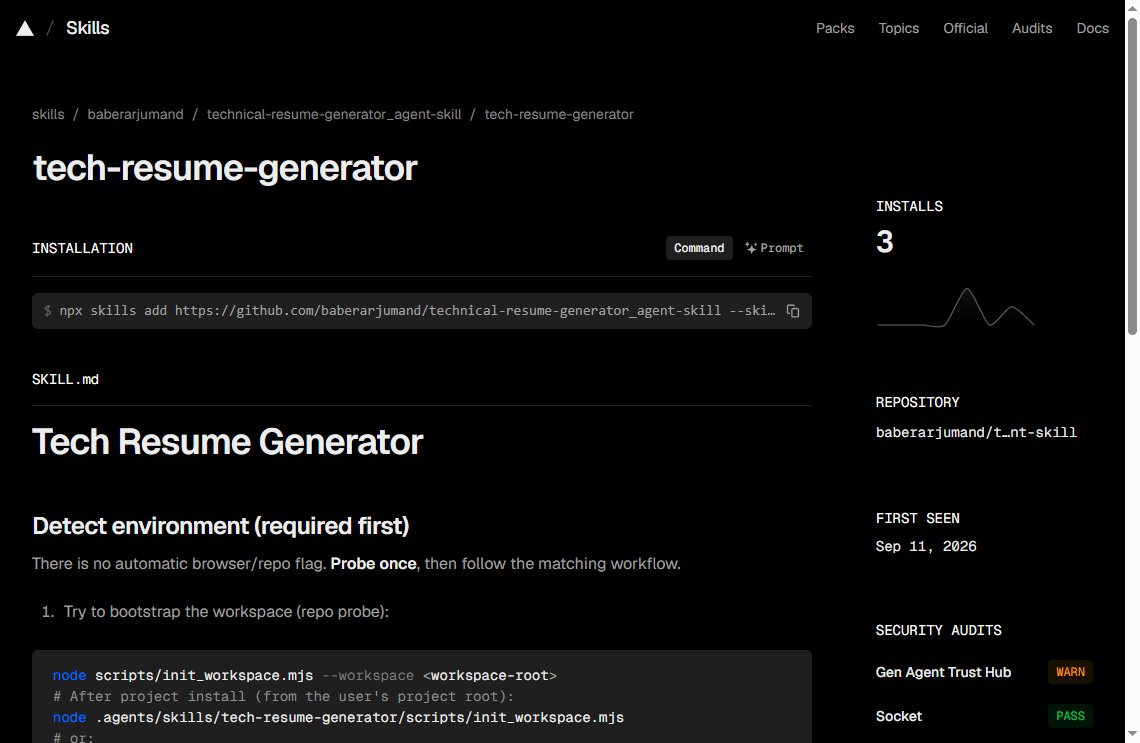The height and width of the screenshot is (743, 1140).
Task: Go to the skills breadcrumb
Action: [x=48, y=114]
